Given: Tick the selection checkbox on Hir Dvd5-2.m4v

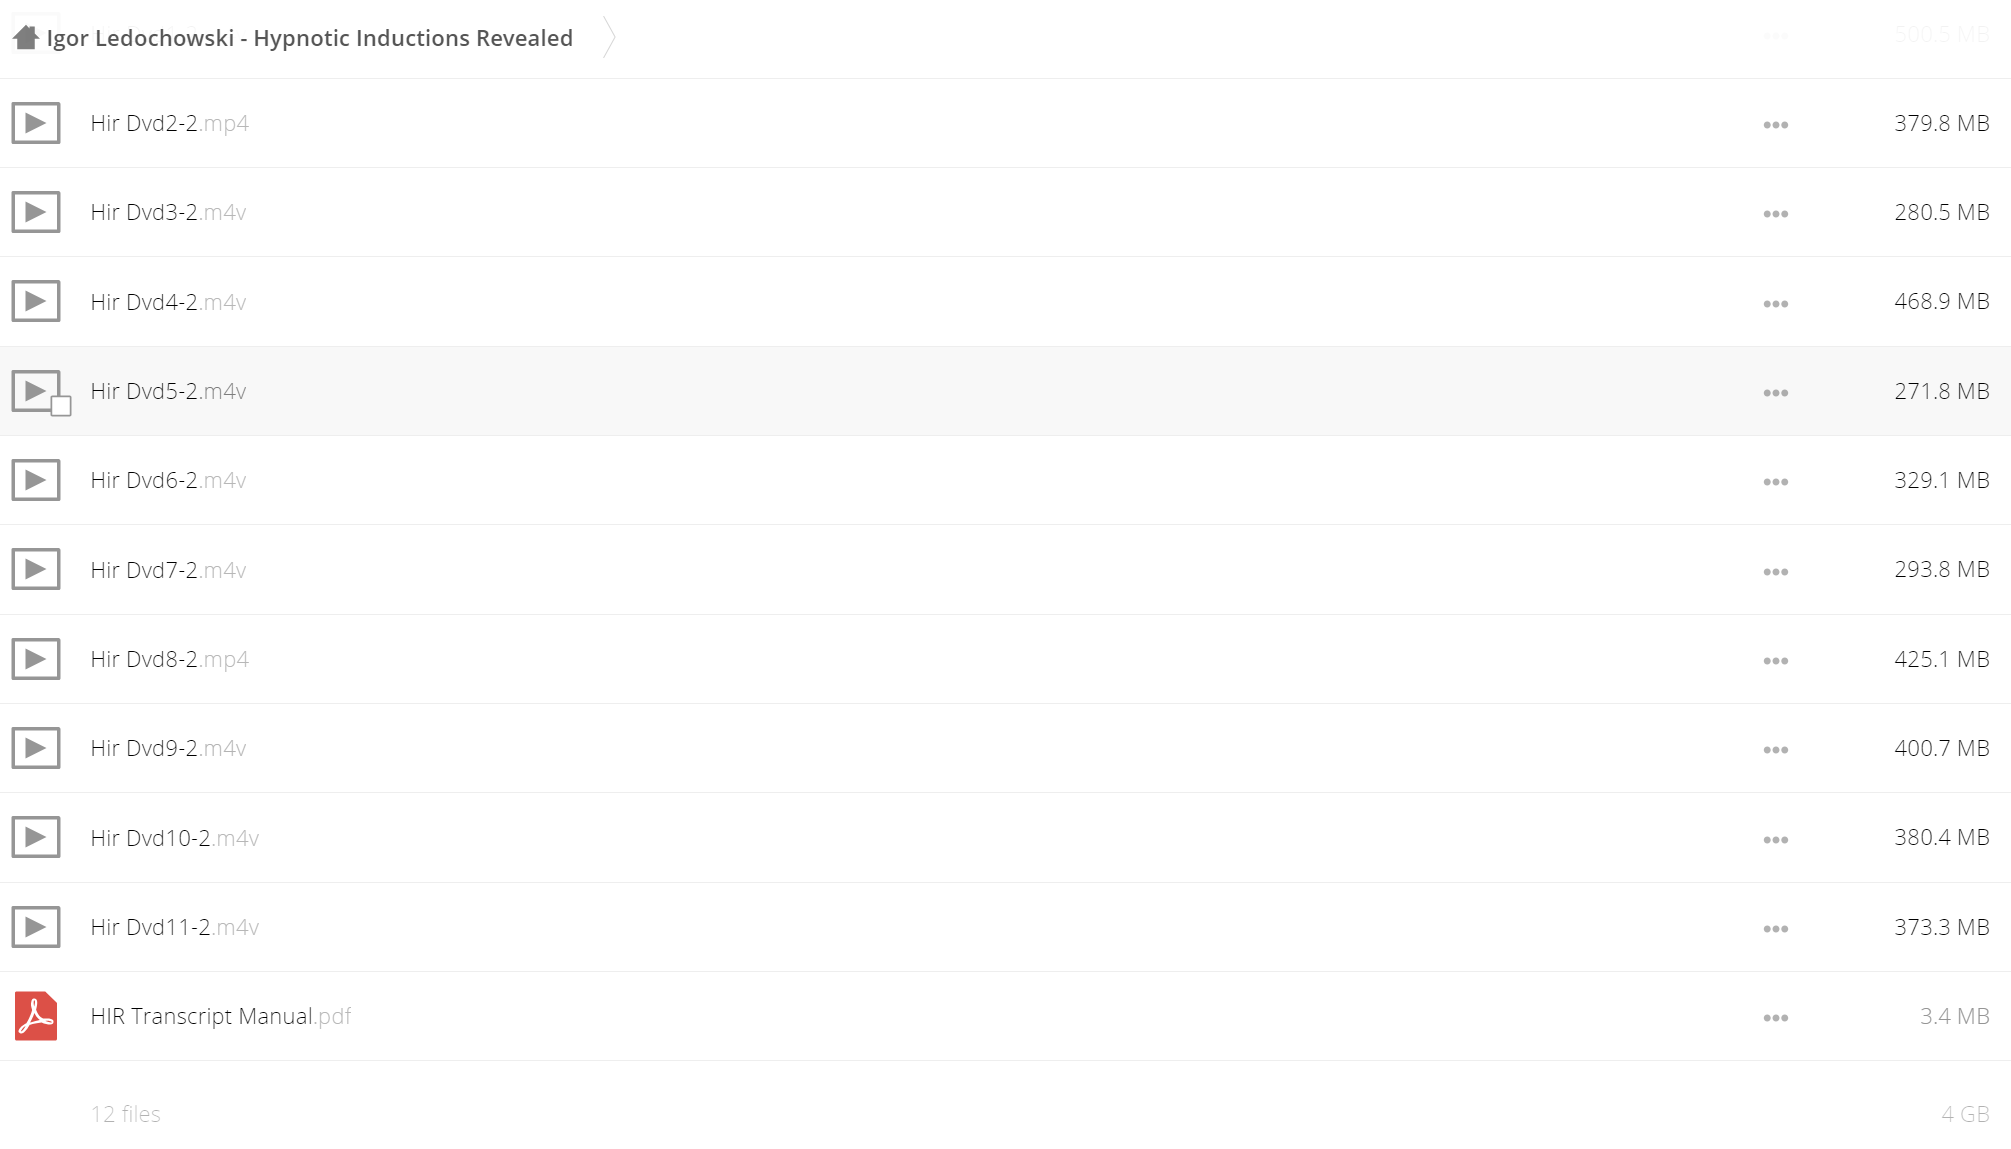Looking at the screenshot, I should [x=61, y=406].
